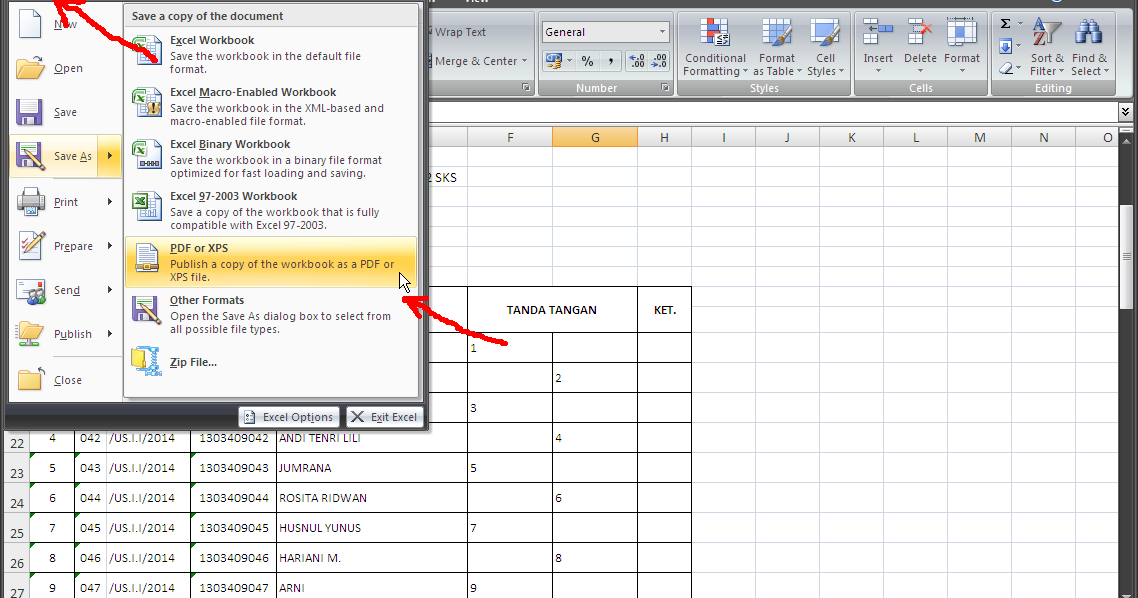Open Number dialog launcher
Image resolution: width=1138 pixels, height=598 pixels.
pyautogui.click(x=664, y=88)
